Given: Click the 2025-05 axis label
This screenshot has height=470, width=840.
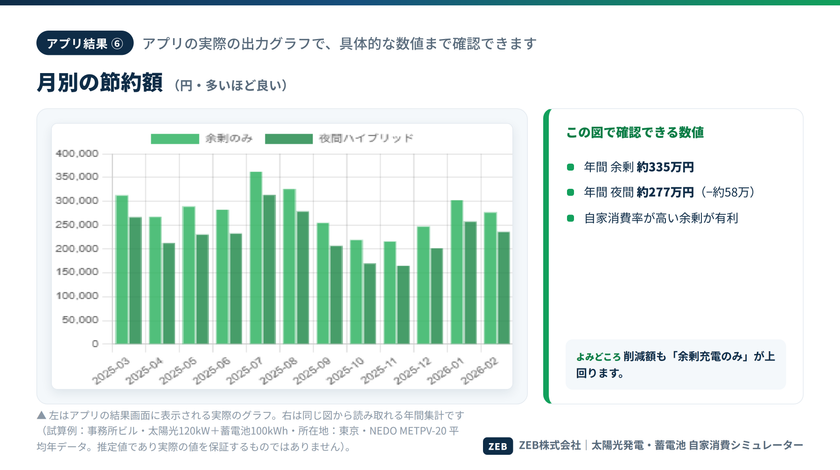Looking at the screenshot, I should tap(178, 370).
